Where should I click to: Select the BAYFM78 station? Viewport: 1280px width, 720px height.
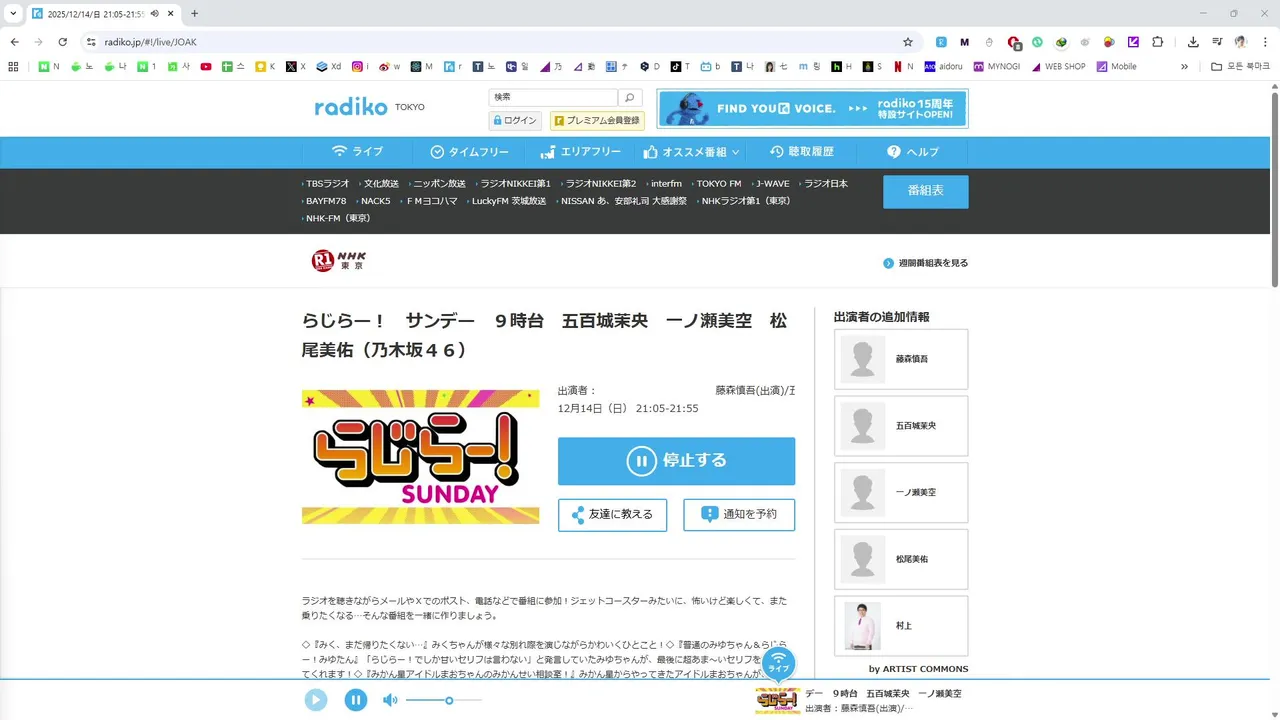(325, 201)
